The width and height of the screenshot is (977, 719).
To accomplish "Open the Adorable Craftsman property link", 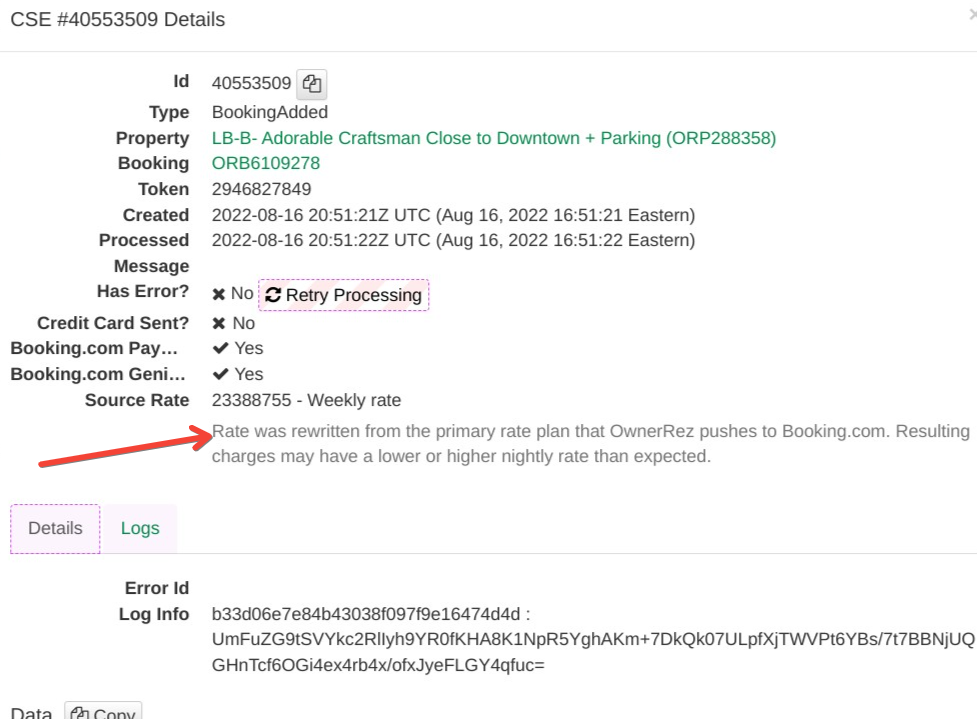I will 493,138.
